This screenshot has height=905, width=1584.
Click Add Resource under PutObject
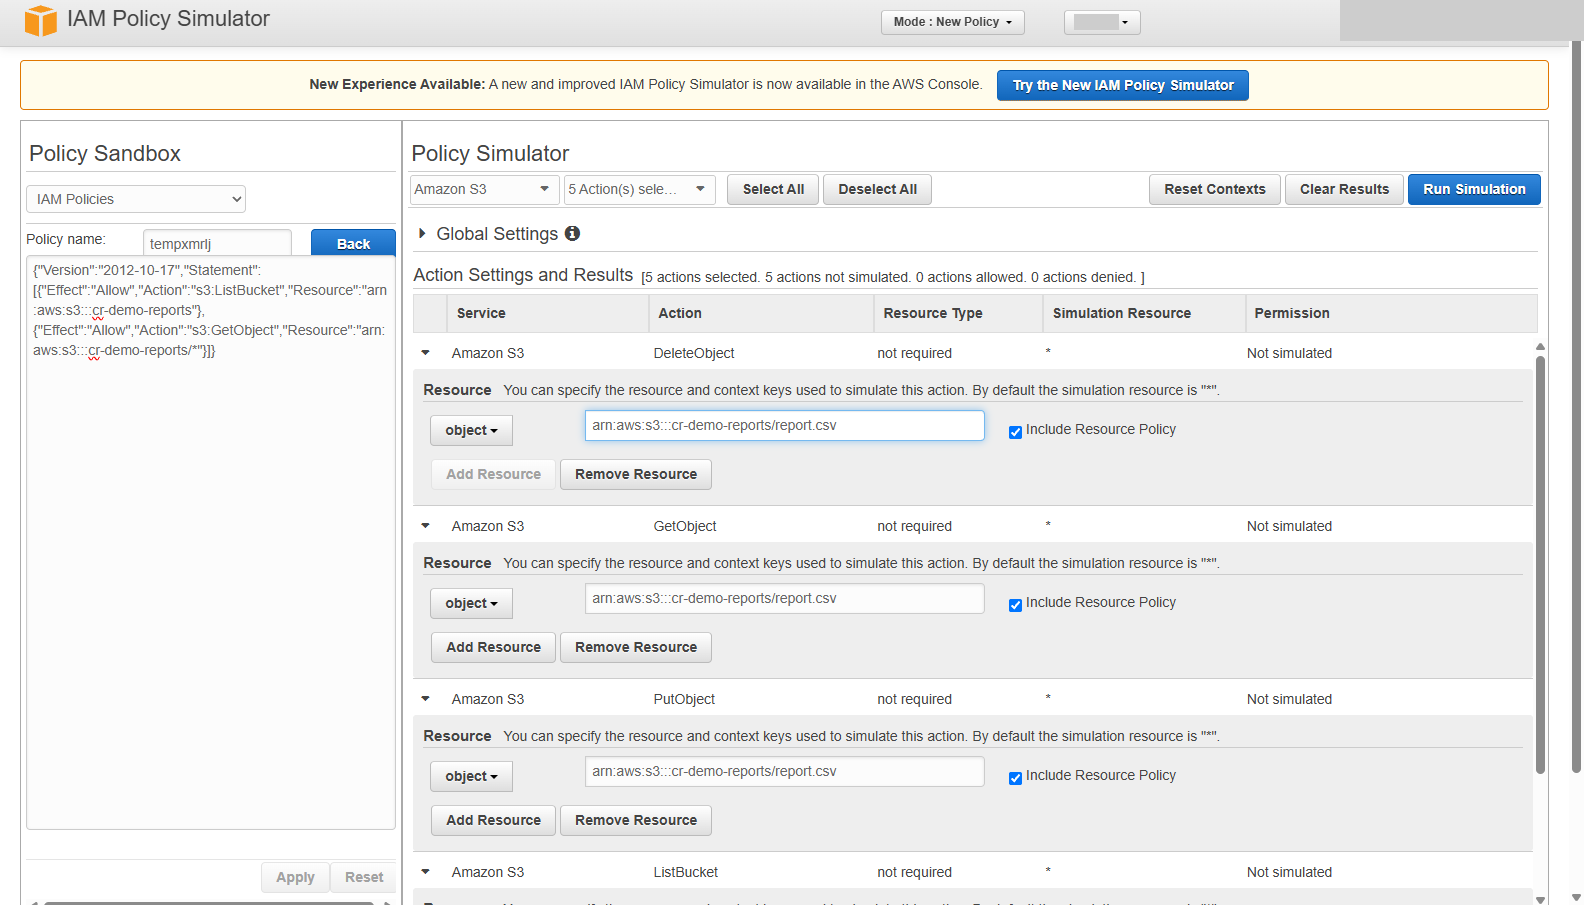(x=494, y=820)
